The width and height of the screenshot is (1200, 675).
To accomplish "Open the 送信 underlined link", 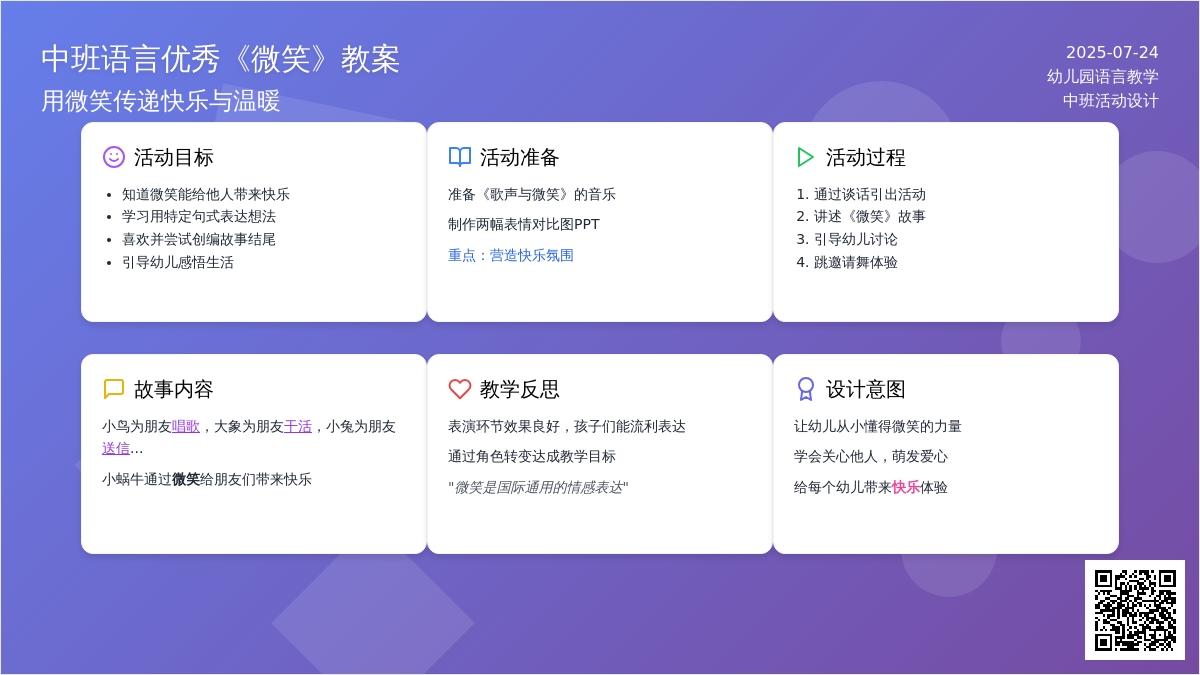I will [x=116, y=448].
